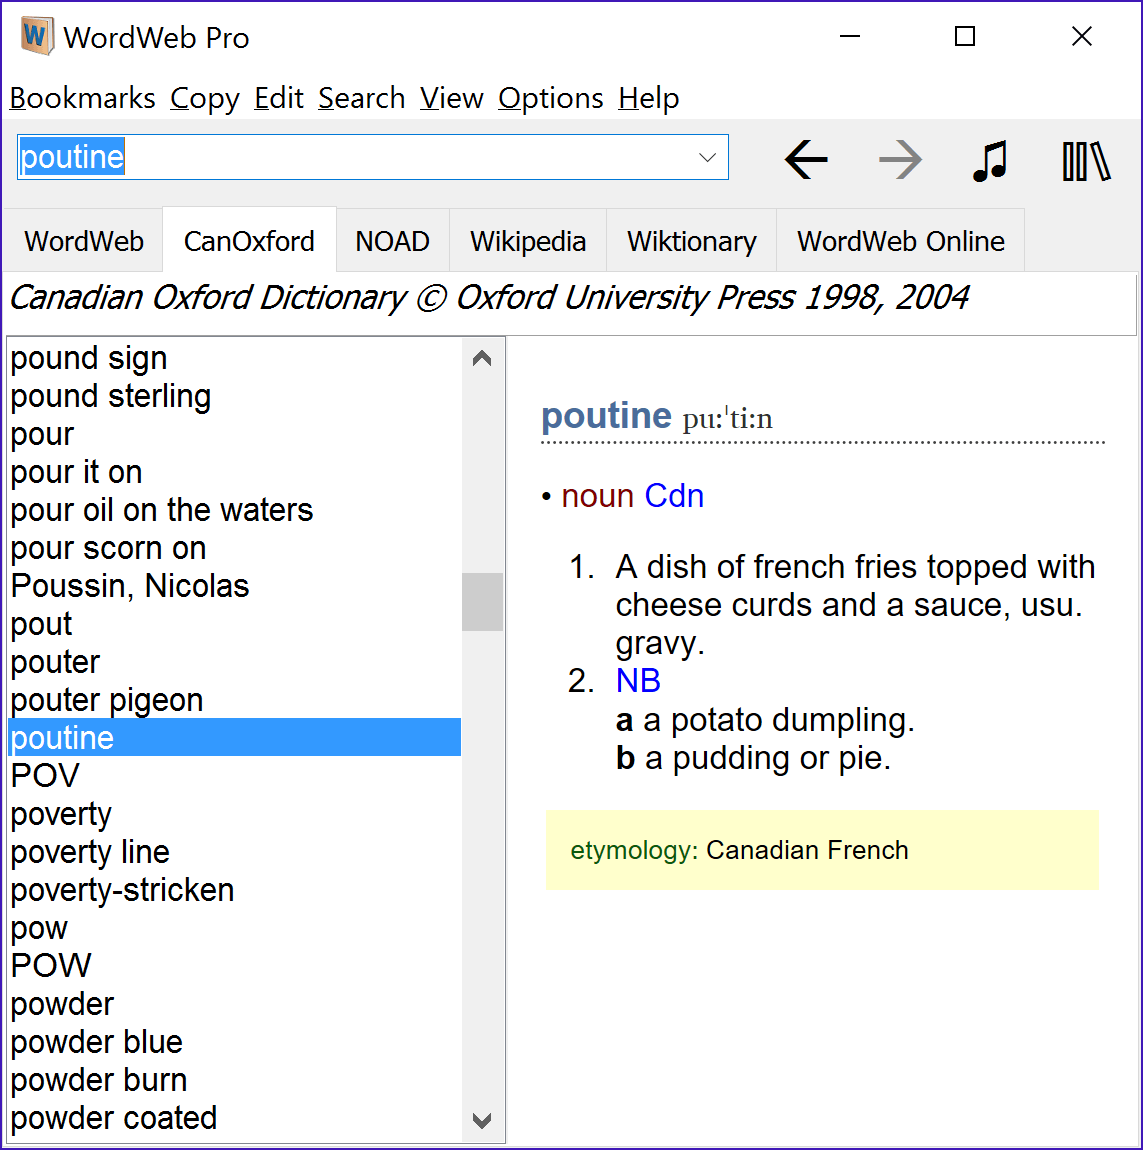Play pronunciation with the music note icon
1143x1150 pixels.
990,160
